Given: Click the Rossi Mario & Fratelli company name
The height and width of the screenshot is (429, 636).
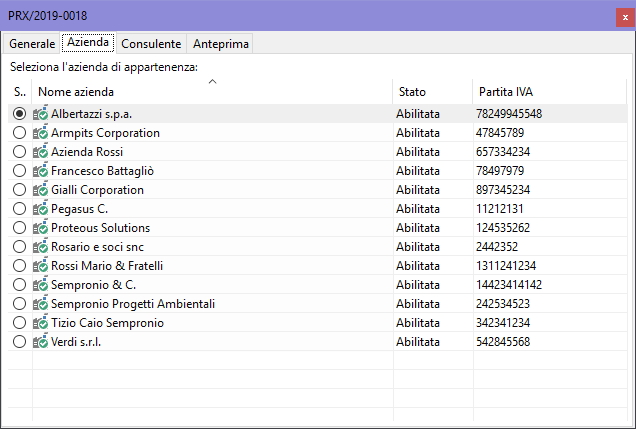Looking at the screenshot, I should [107, 266].
